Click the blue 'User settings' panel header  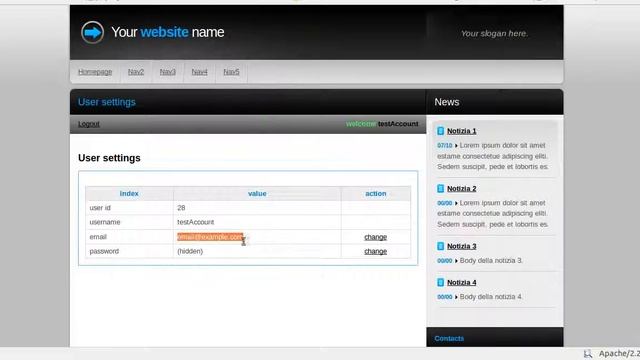coord(107,102)
